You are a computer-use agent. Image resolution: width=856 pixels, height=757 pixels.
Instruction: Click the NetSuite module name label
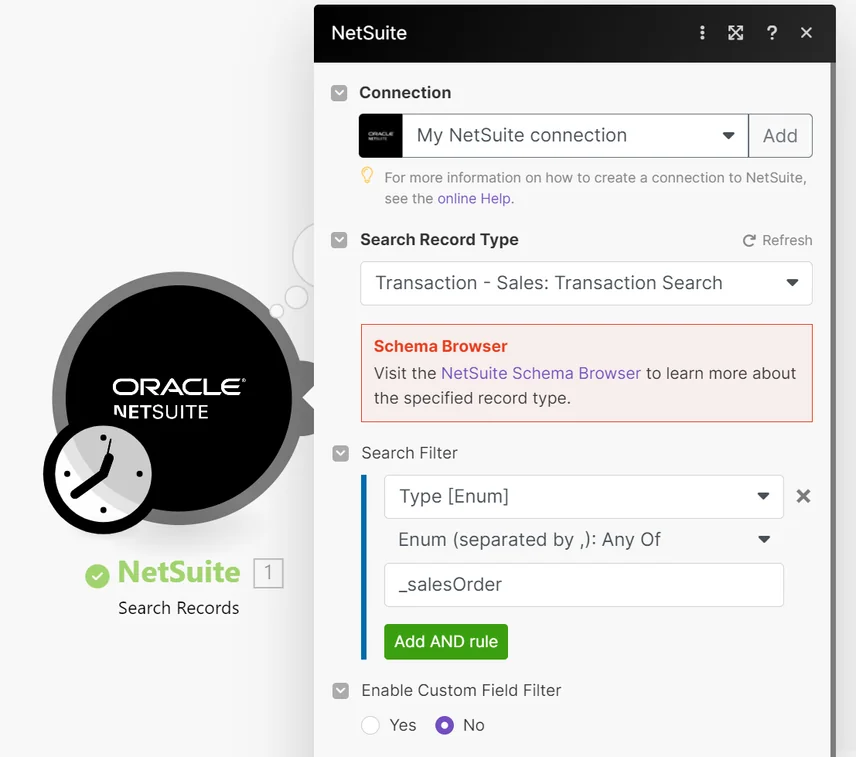pyautogui.click(x=179, y=572)
